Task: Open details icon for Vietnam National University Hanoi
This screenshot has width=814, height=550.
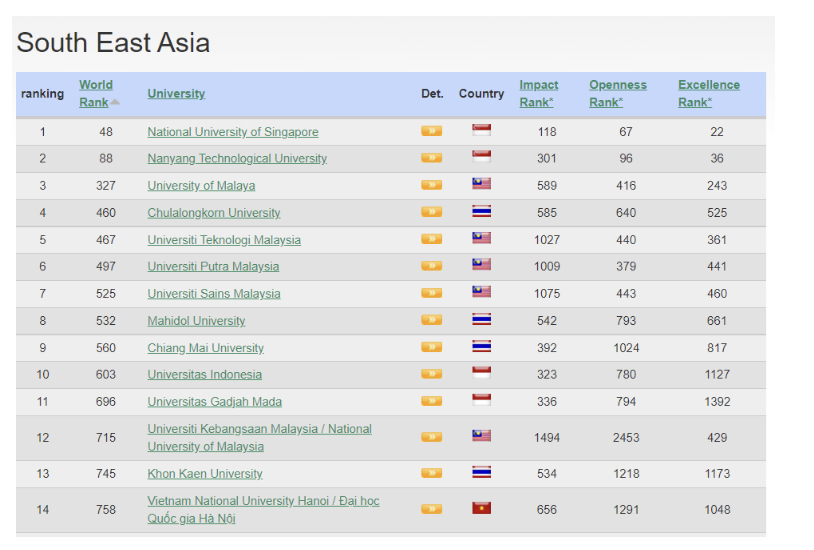Action: click(x=431, y=509)
